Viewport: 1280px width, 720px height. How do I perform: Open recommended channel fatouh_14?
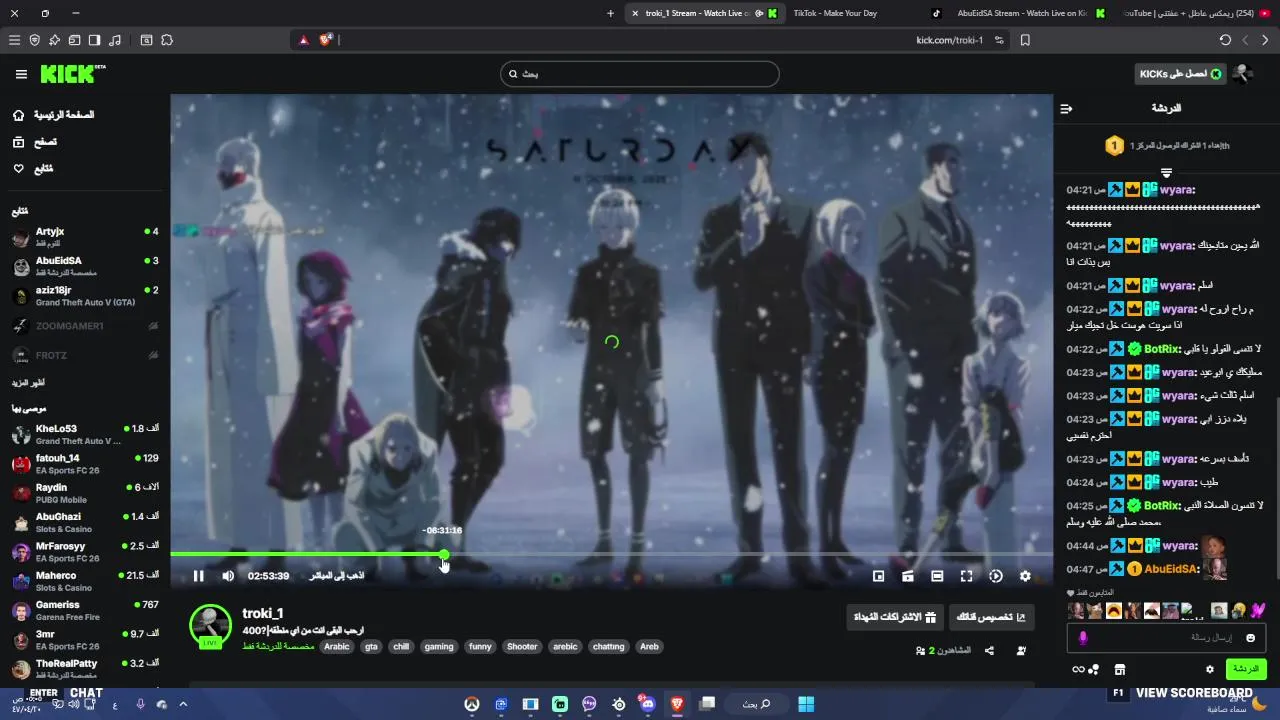(x=85, y=464)
